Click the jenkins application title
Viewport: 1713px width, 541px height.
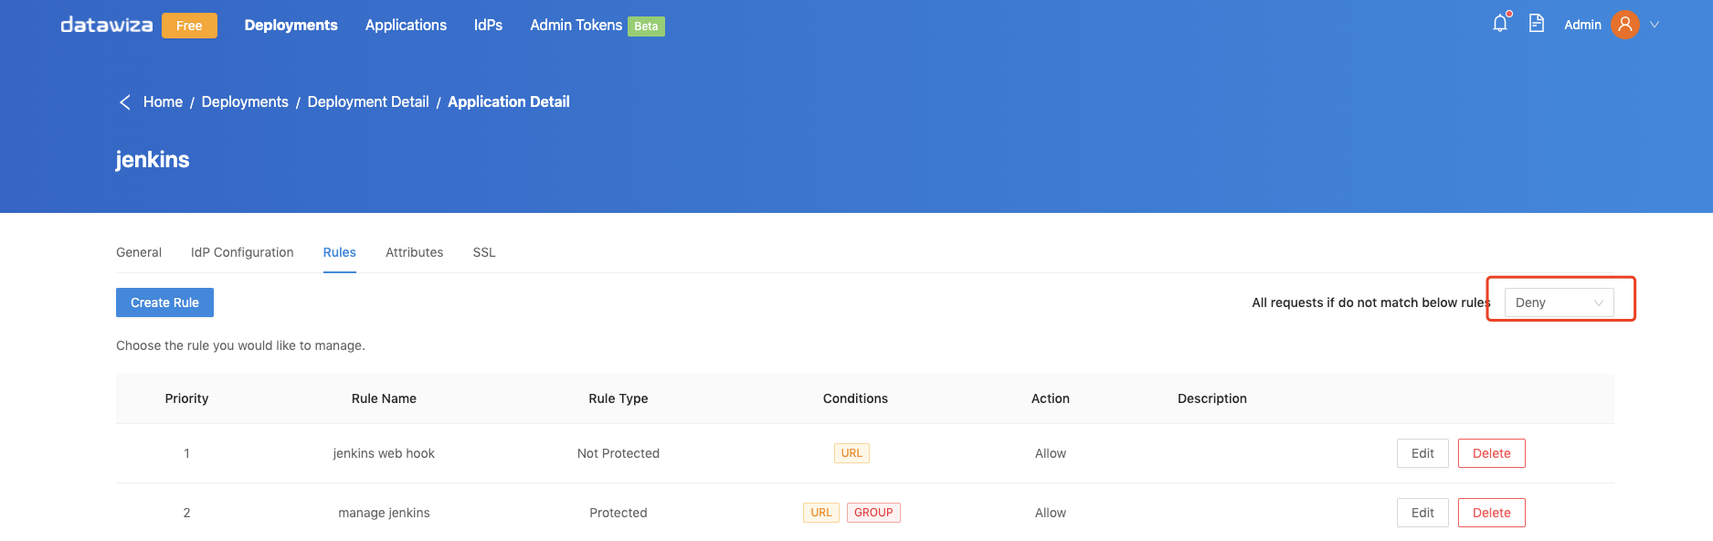pos(152,160)
